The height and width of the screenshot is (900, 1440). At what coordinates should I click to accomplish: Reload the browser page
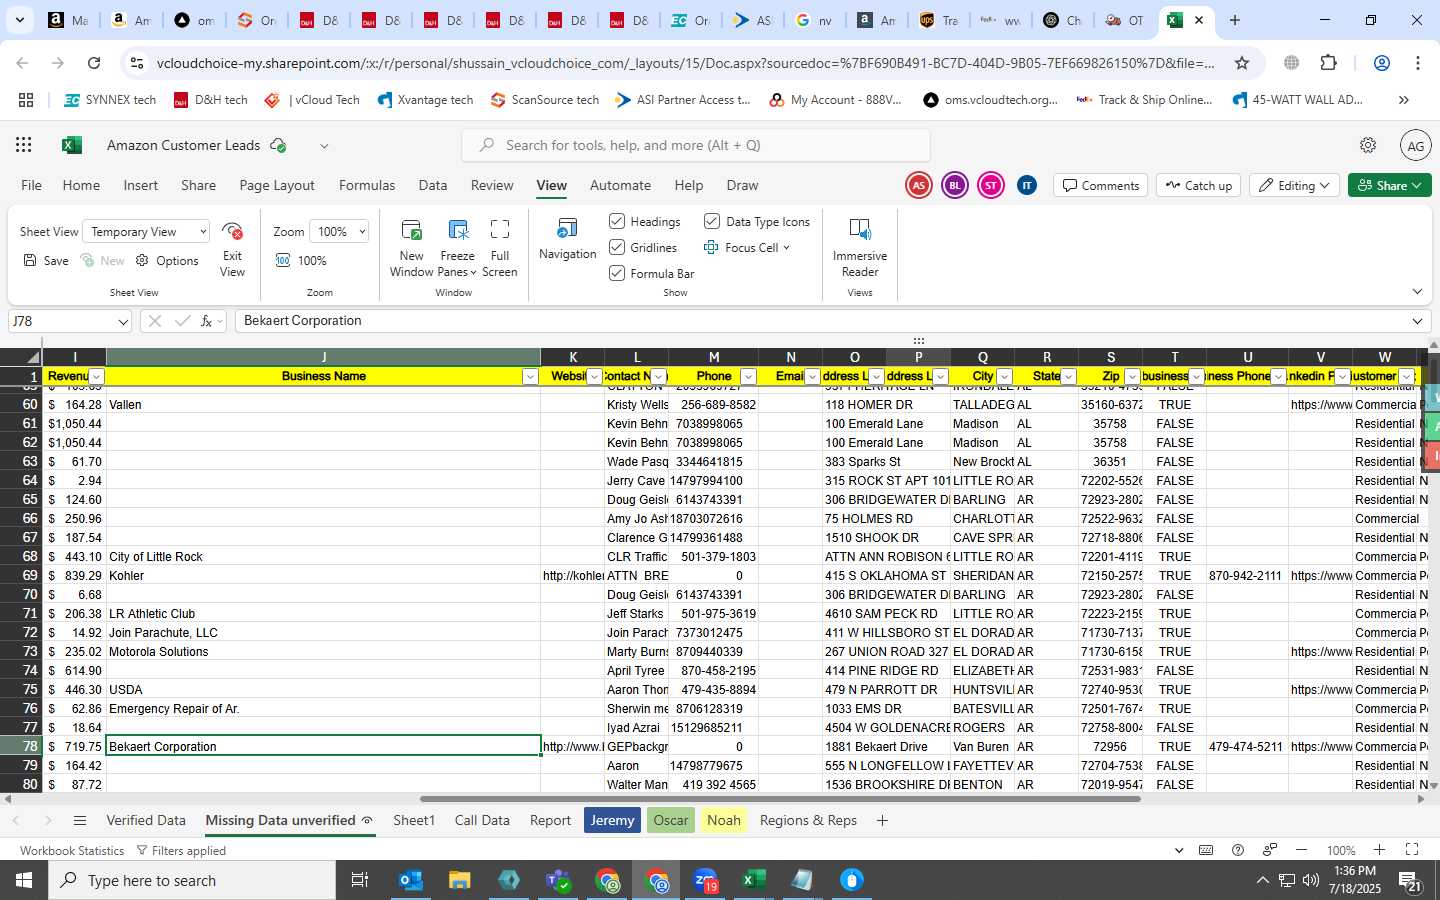pyautogui.click(x=94, y=63)
